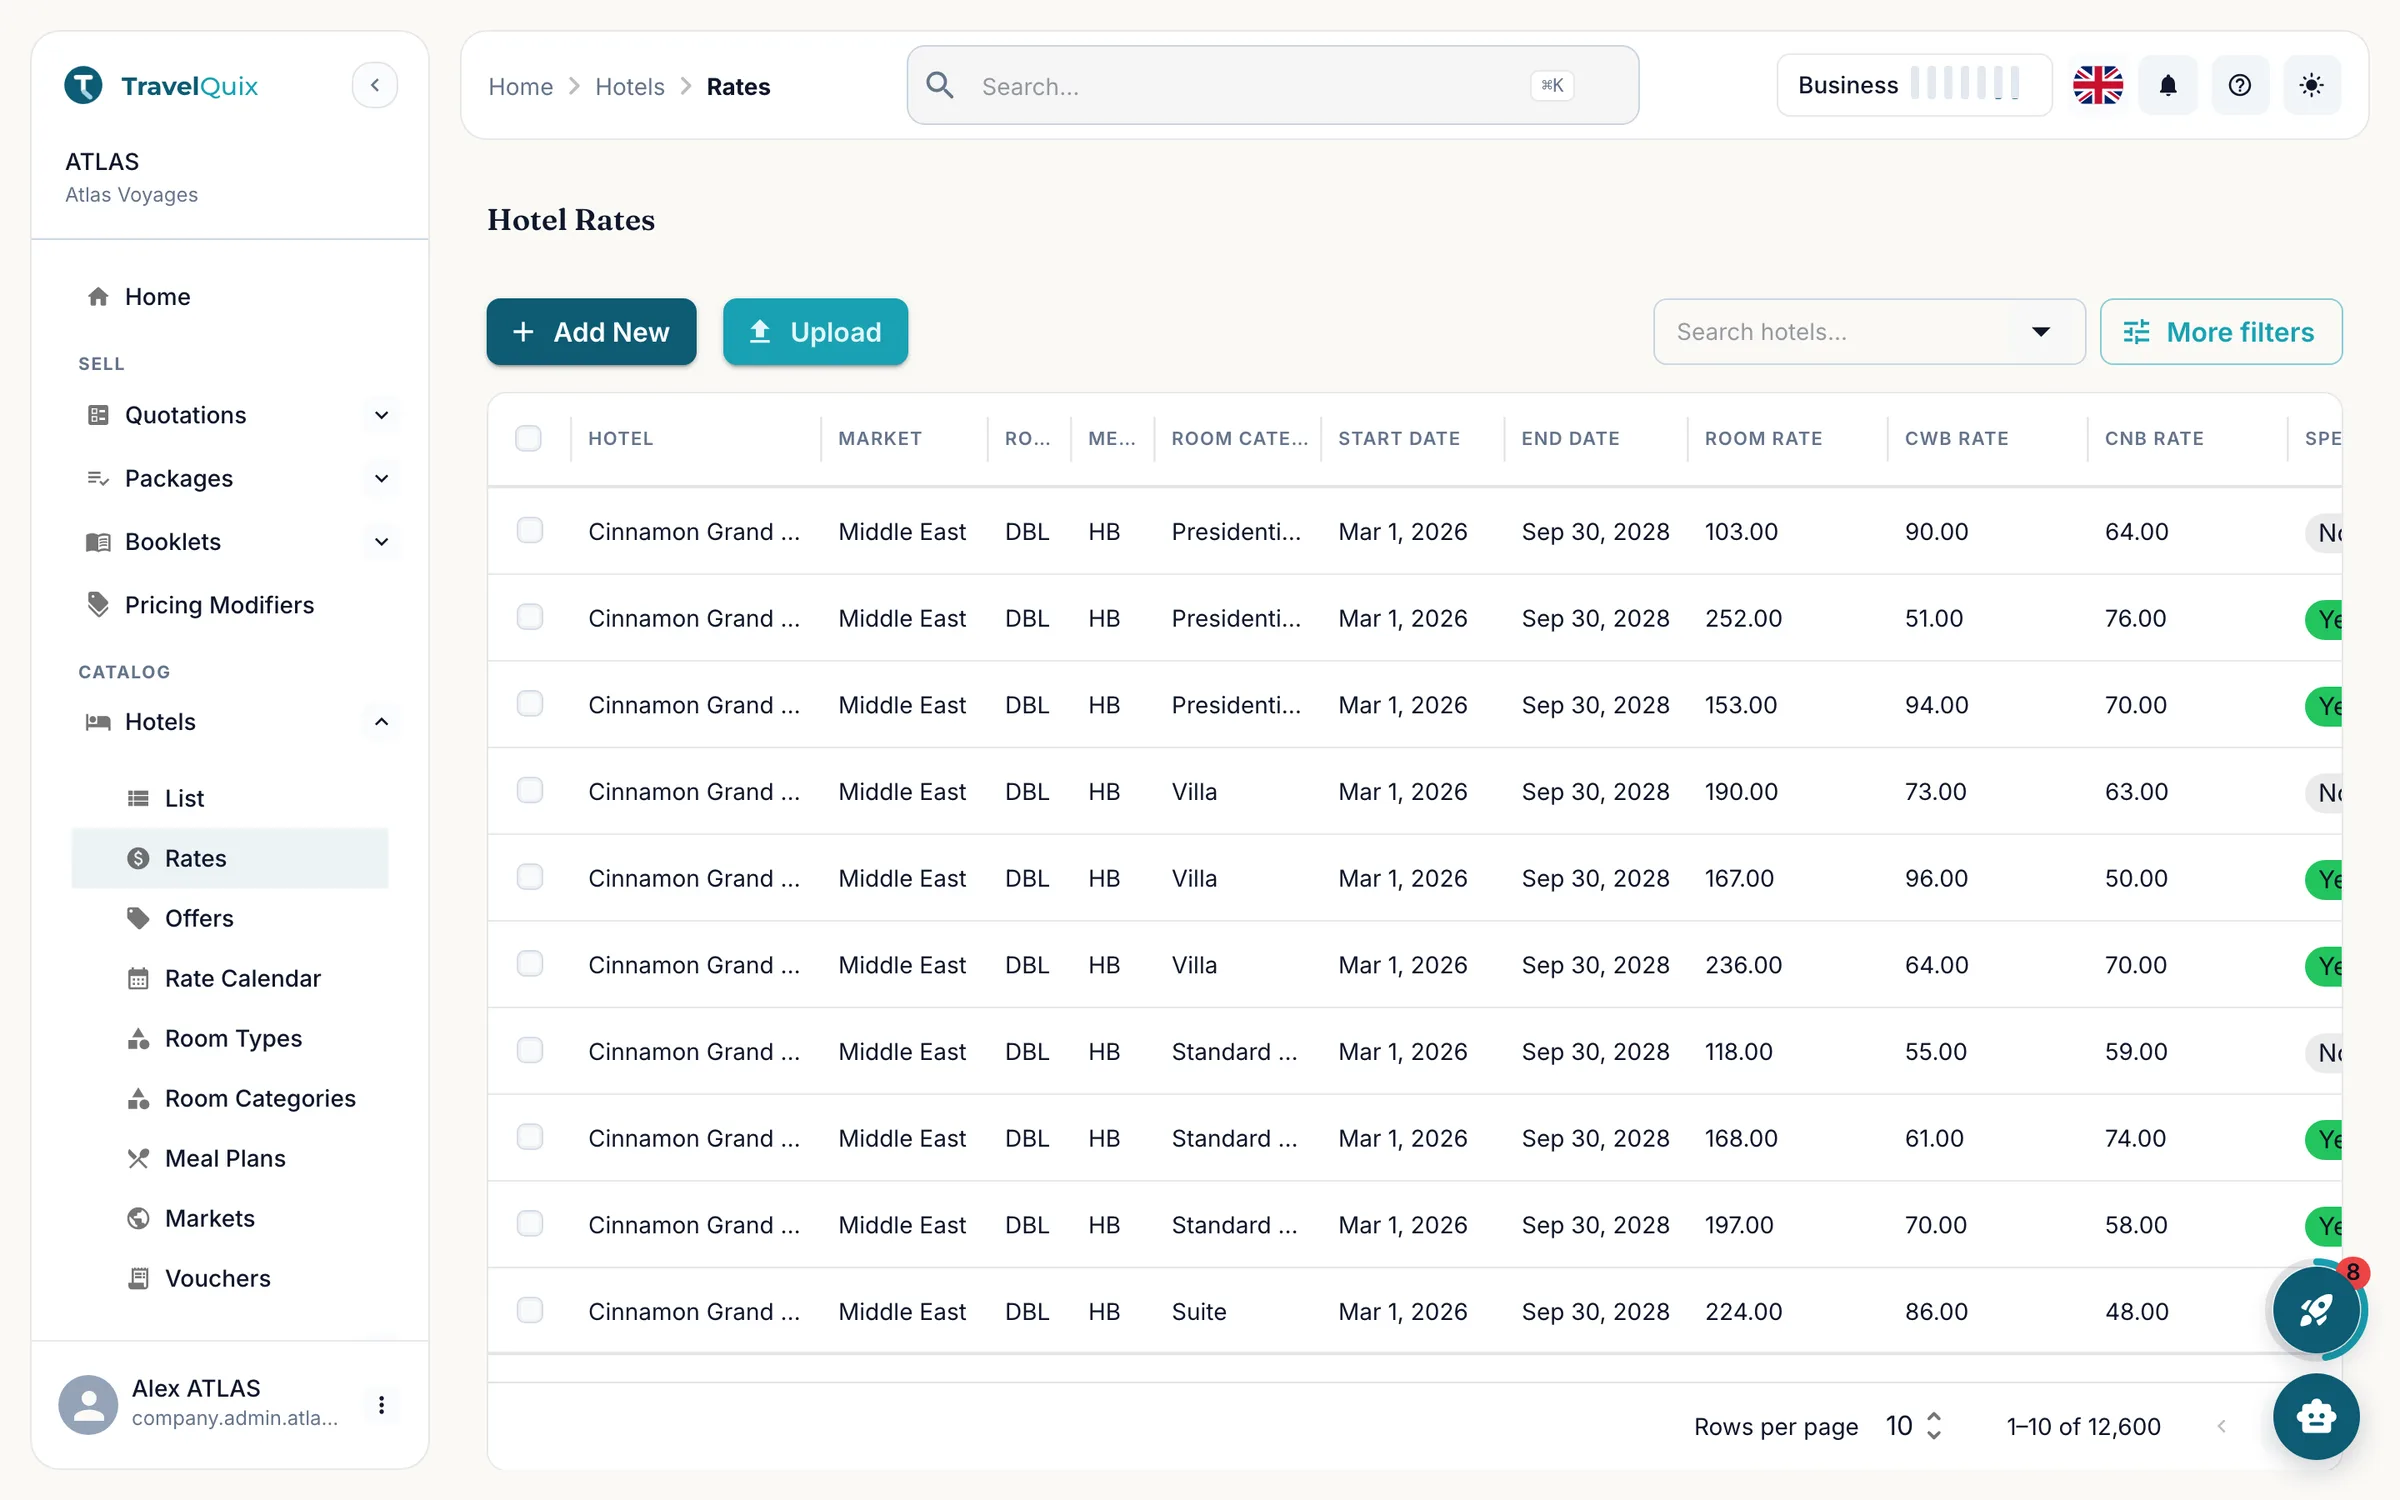The image size is (2400, 1500).
Task: Click the Room Categories shapes icon
Action: [138, 1098]
